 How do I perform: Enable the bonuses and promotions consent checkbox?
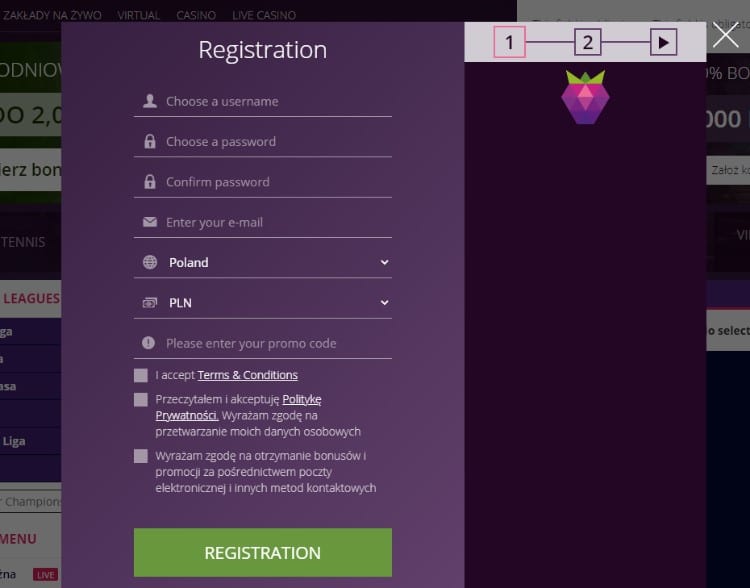(141, 456)
